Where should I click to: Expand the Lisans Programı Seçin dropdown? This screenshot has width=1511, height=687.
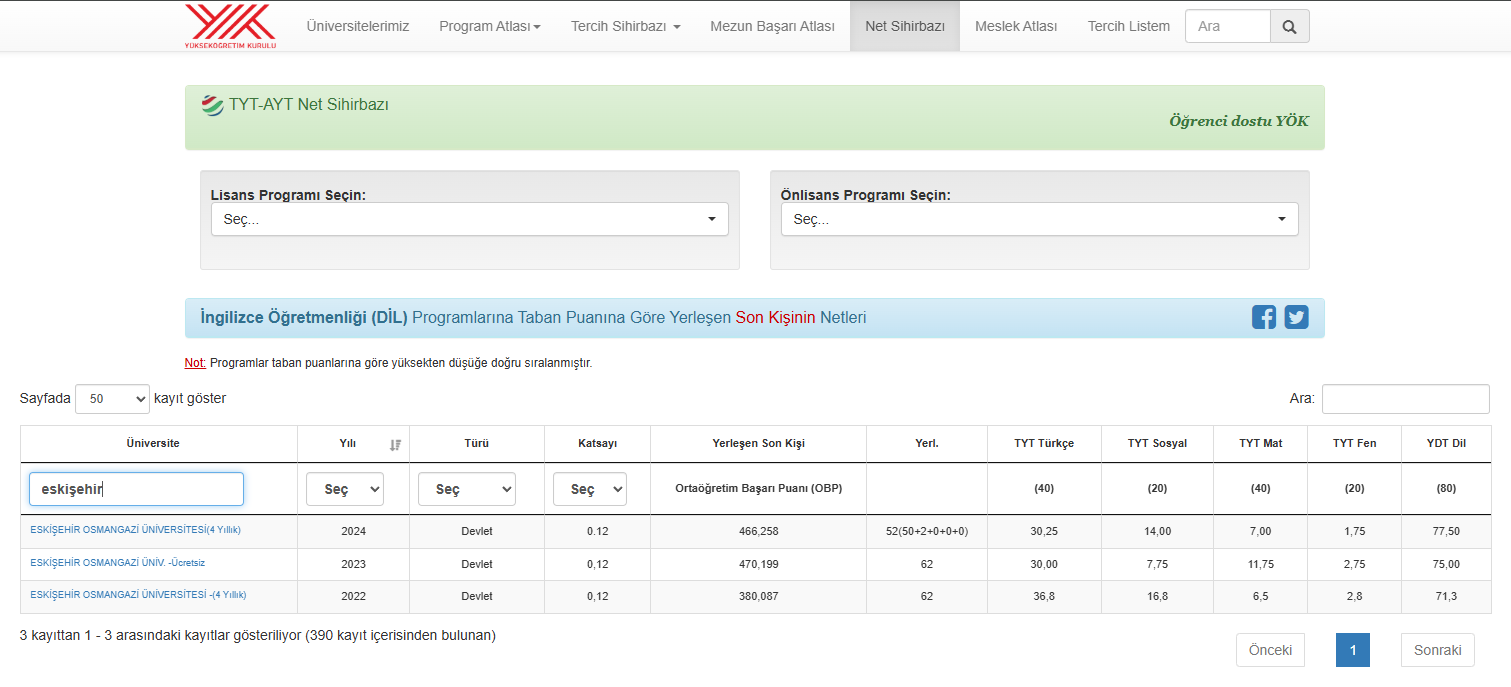(x=469, y=219)
